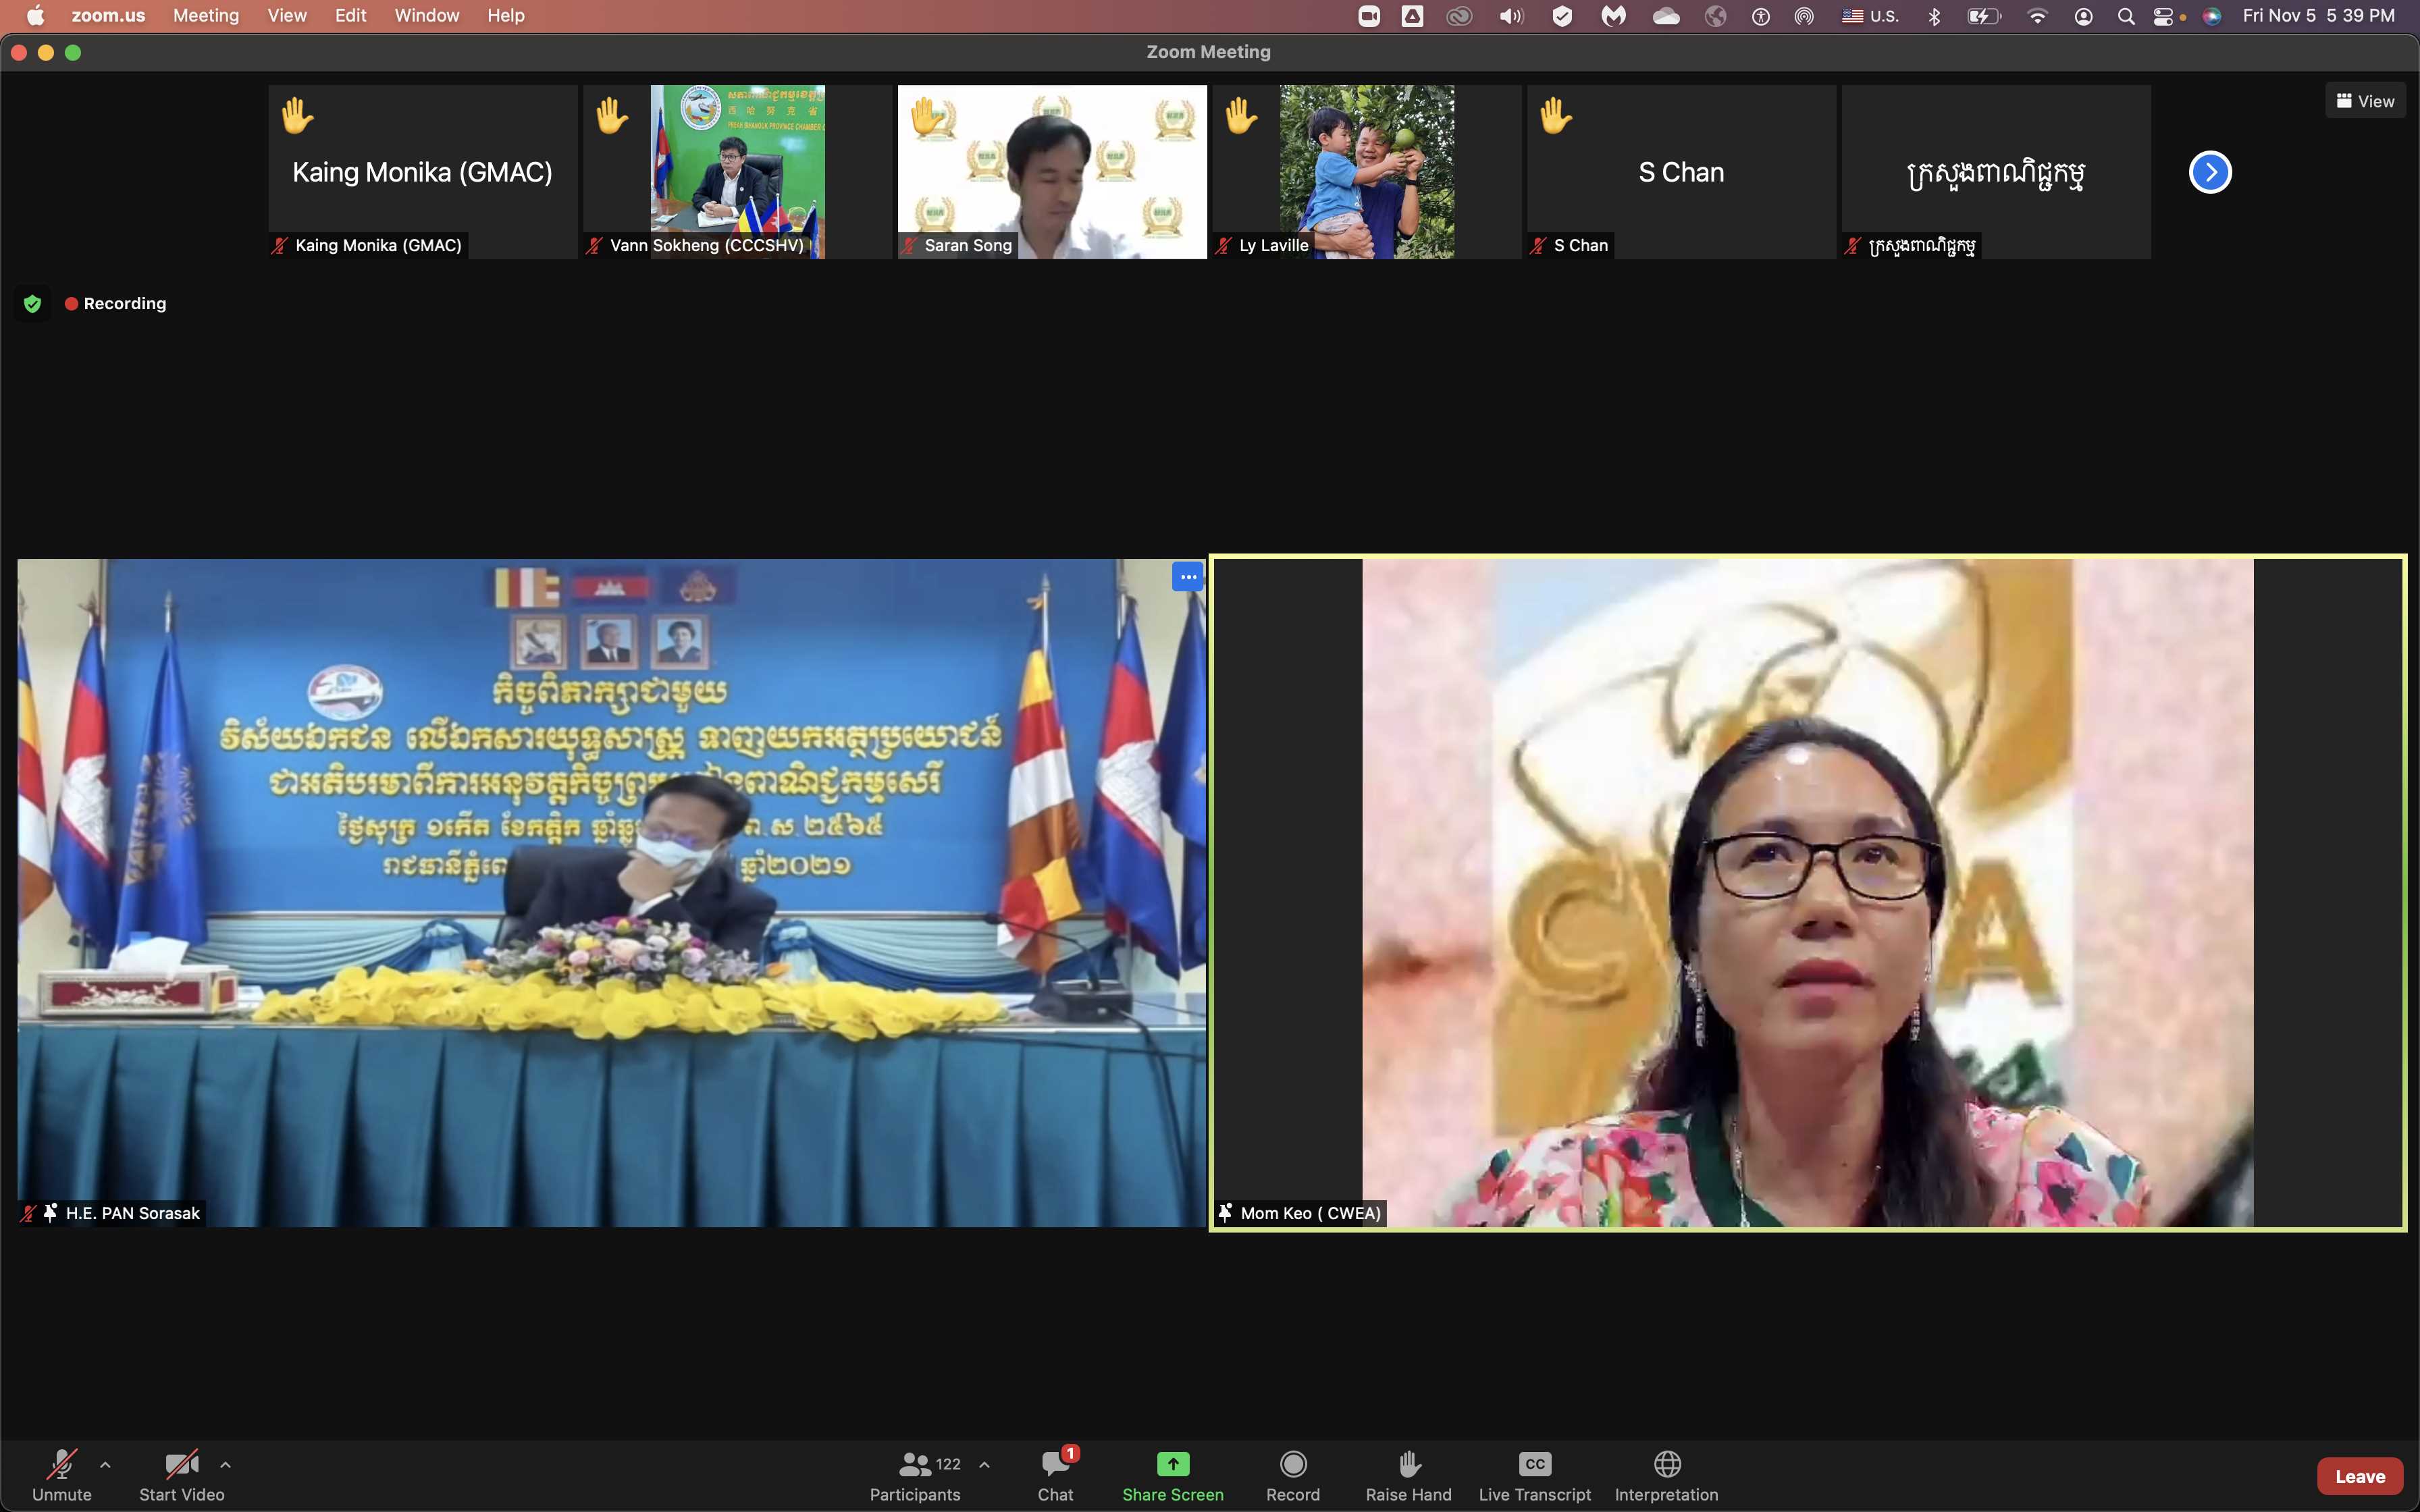2420x1512 pixels.
Task: Open the user account menu bar icon
Action: [2084, 16]
